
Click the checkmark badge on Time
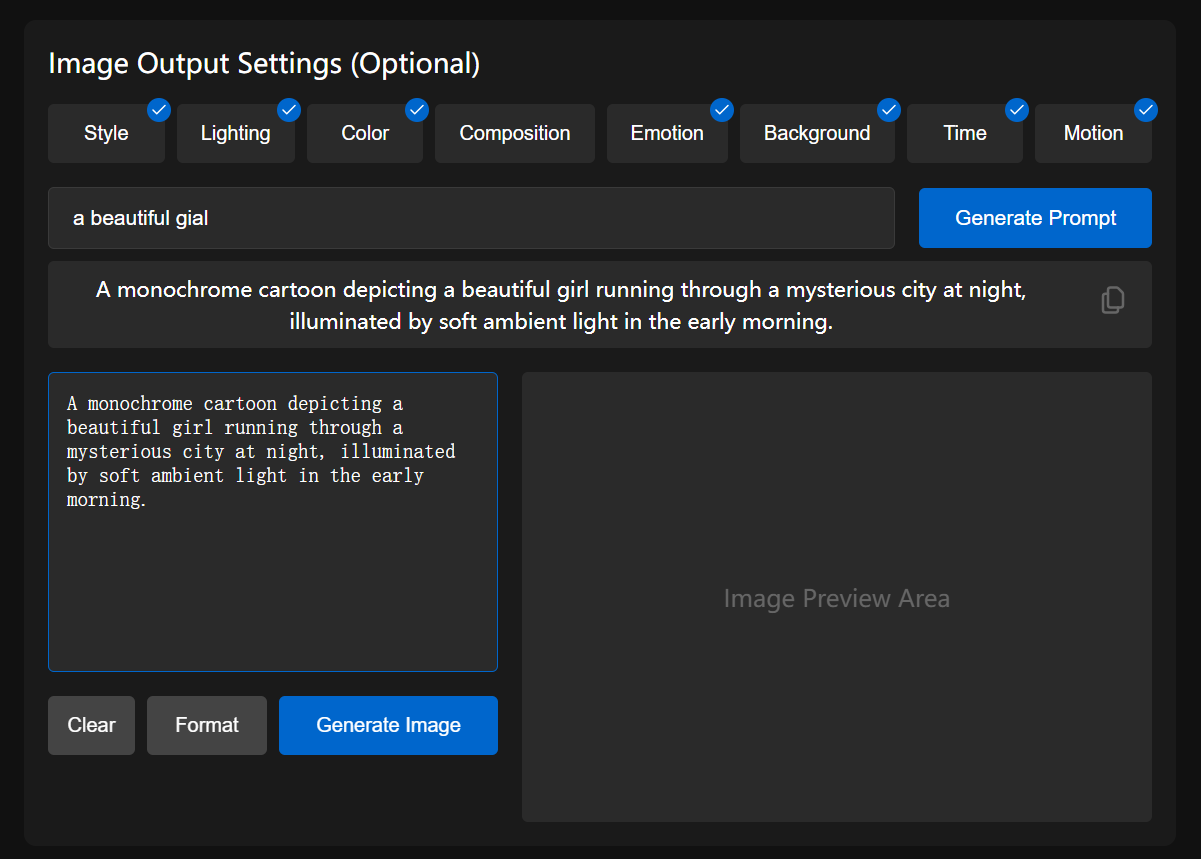click(x=1017, y=109)
